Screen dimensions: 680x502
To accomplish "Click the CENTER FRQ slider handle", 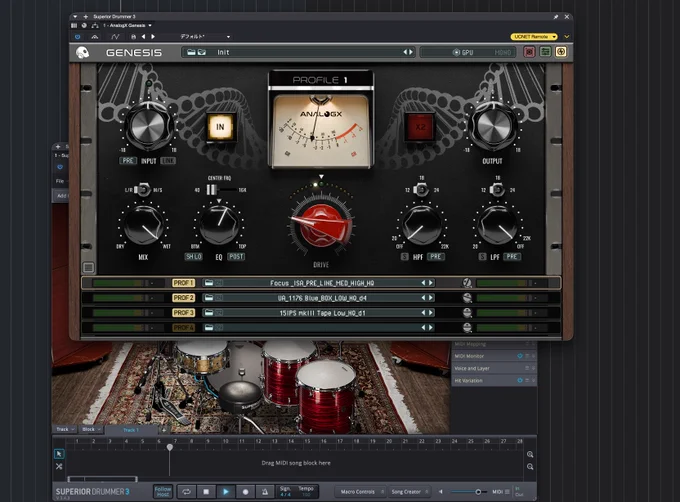I will pyautogui.click(x=211, y=190).
